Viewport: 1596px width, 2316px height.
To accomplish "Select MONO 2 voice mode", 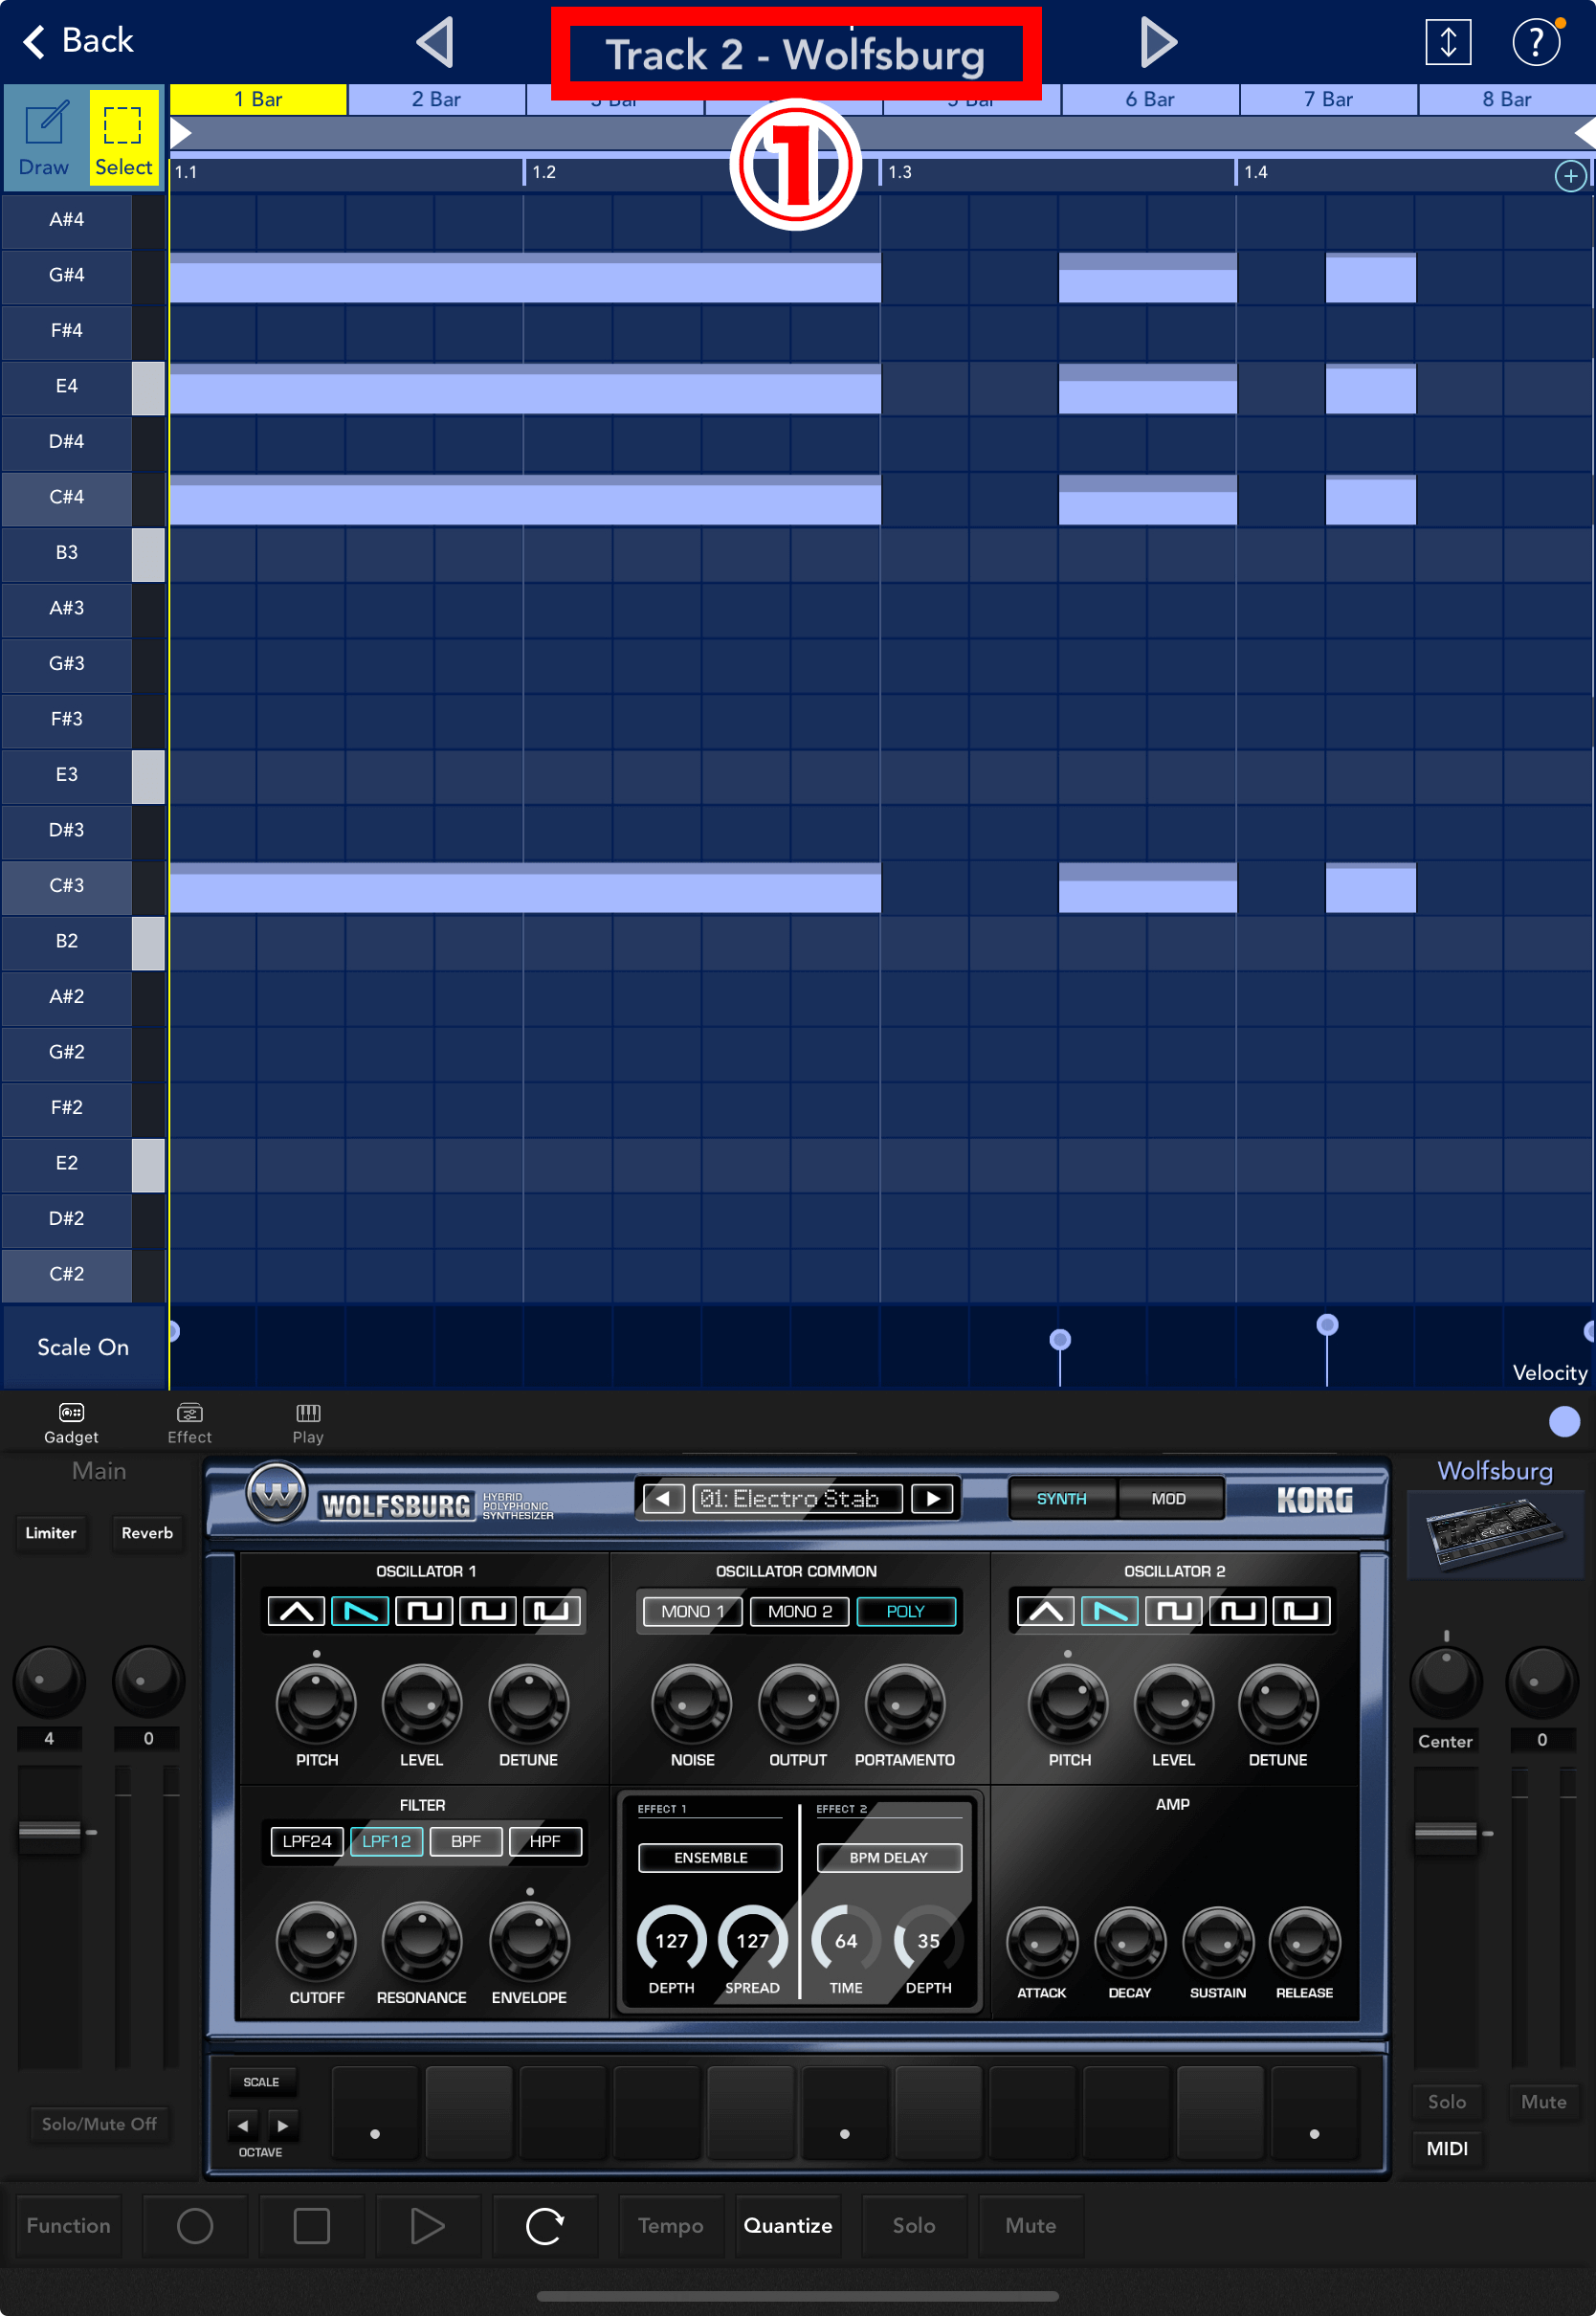I will tap(799, 1610).
